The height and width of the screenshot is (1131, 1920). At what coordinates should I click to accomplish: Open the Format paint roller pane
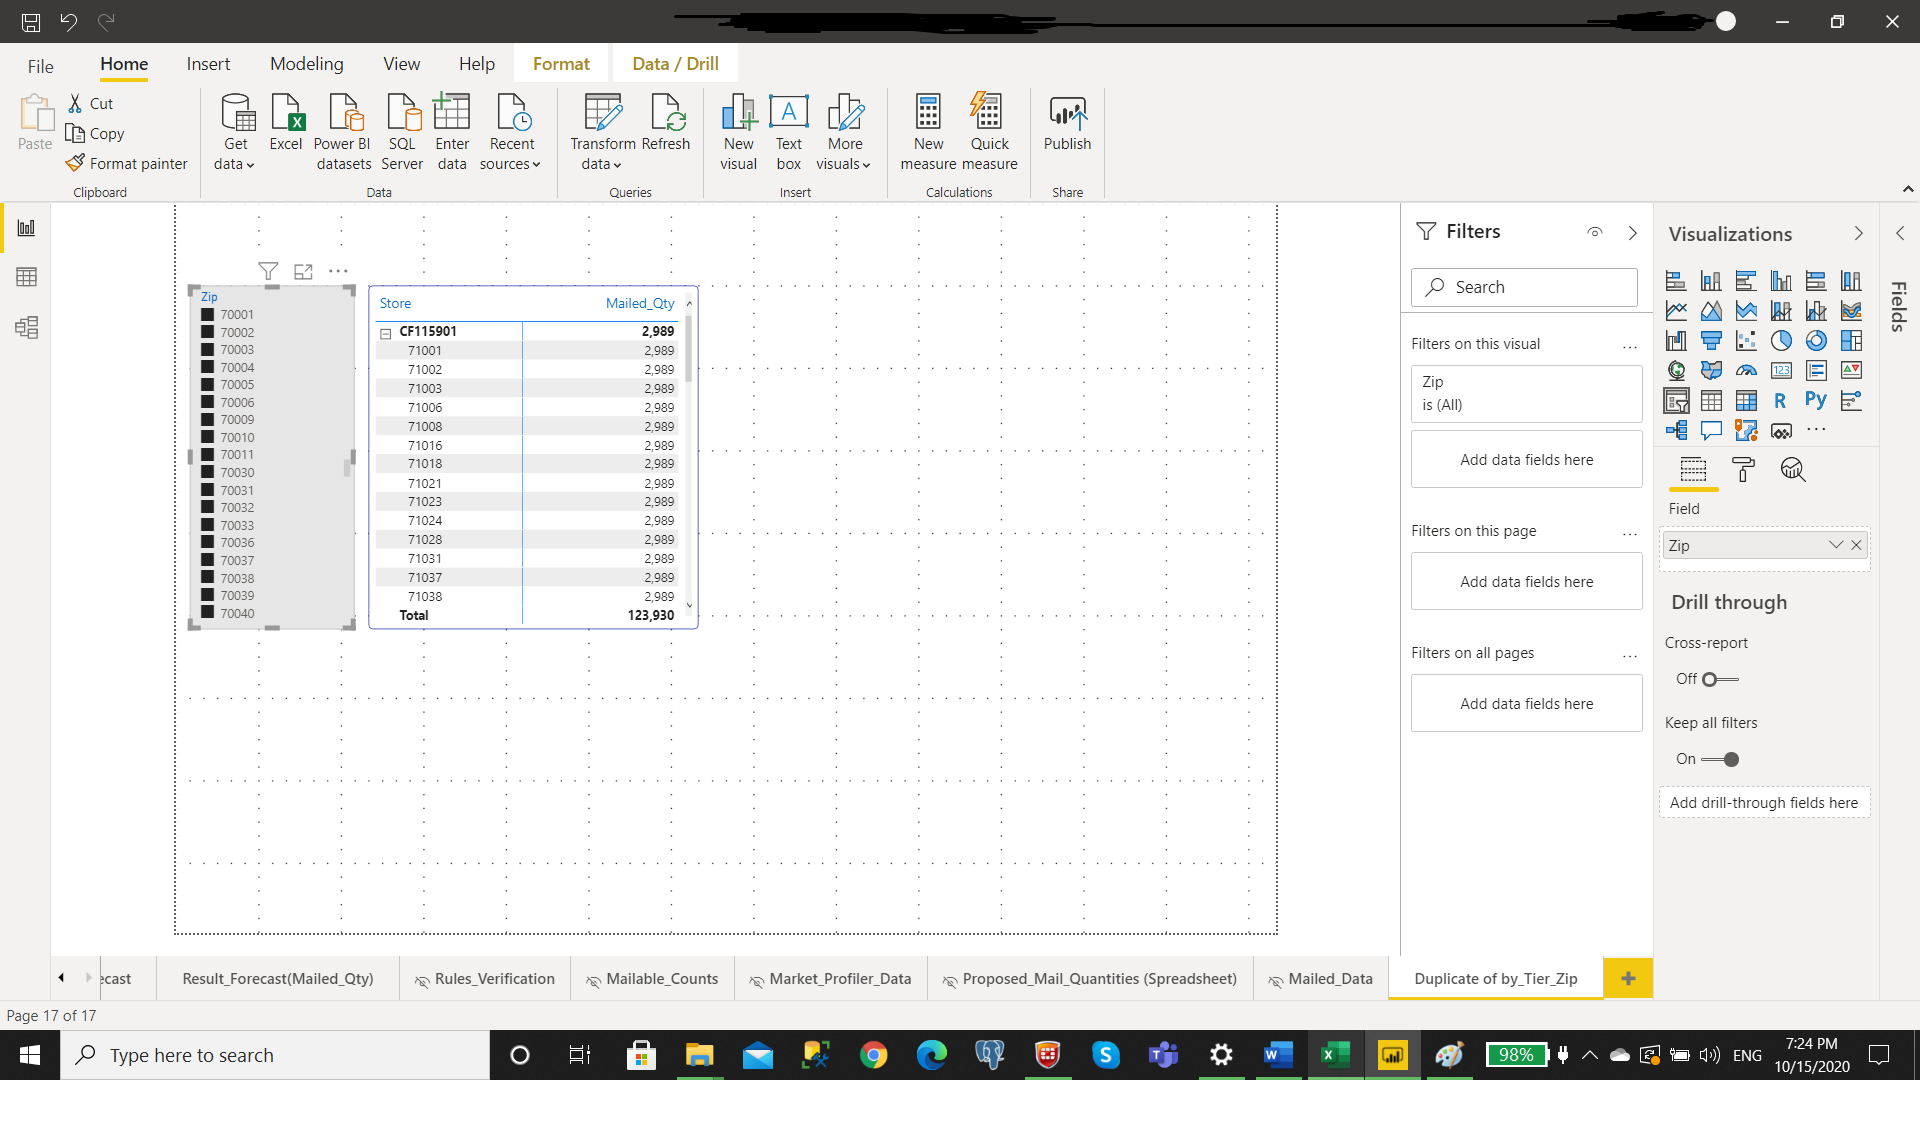(x=1743, y=470)
